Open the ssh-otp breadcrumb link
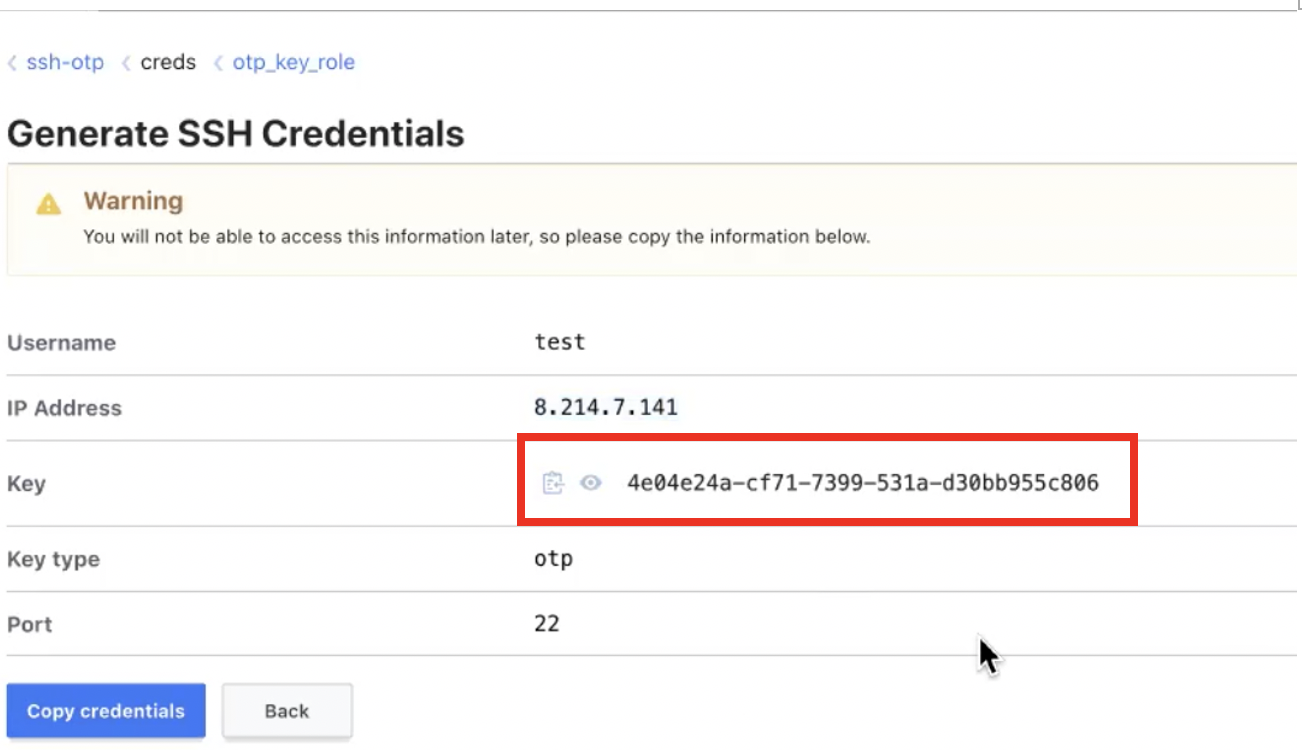Screen dimensions: 1302x750 coord(67,62)
